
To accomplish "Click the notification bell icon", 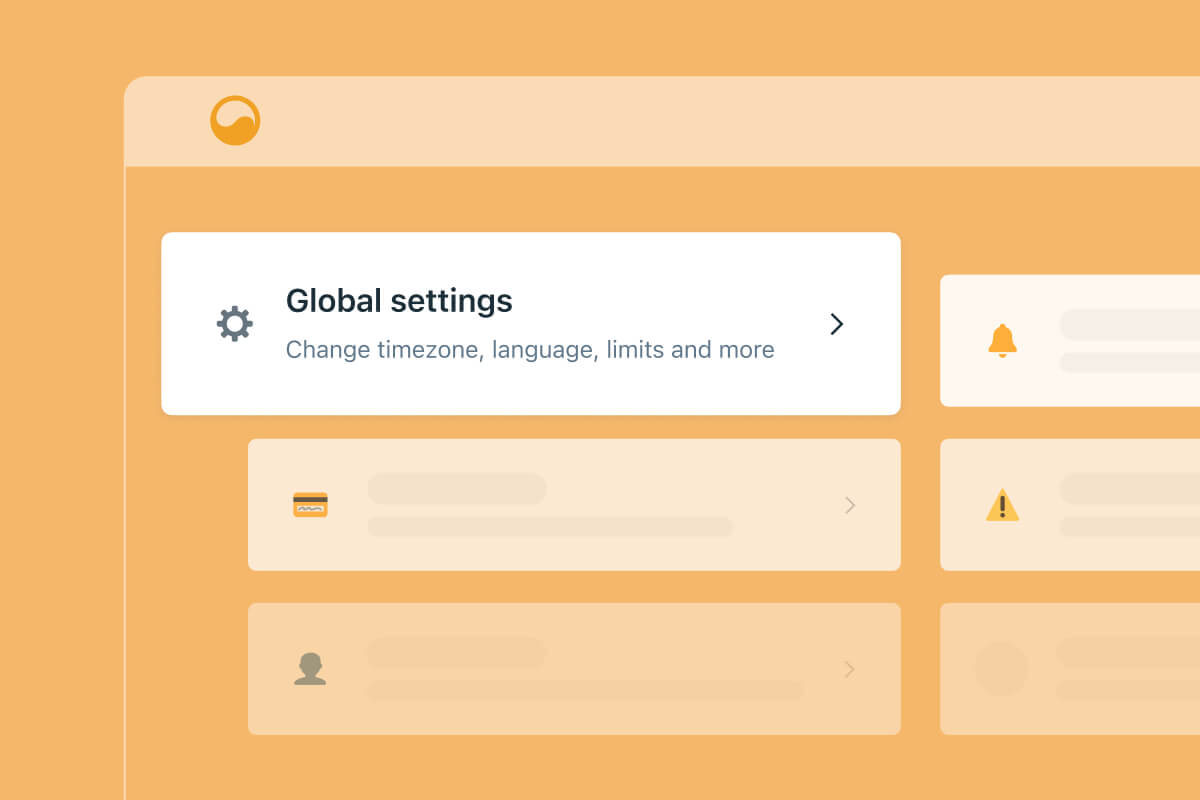I will pyautogui.click(x=1002, y=341).
